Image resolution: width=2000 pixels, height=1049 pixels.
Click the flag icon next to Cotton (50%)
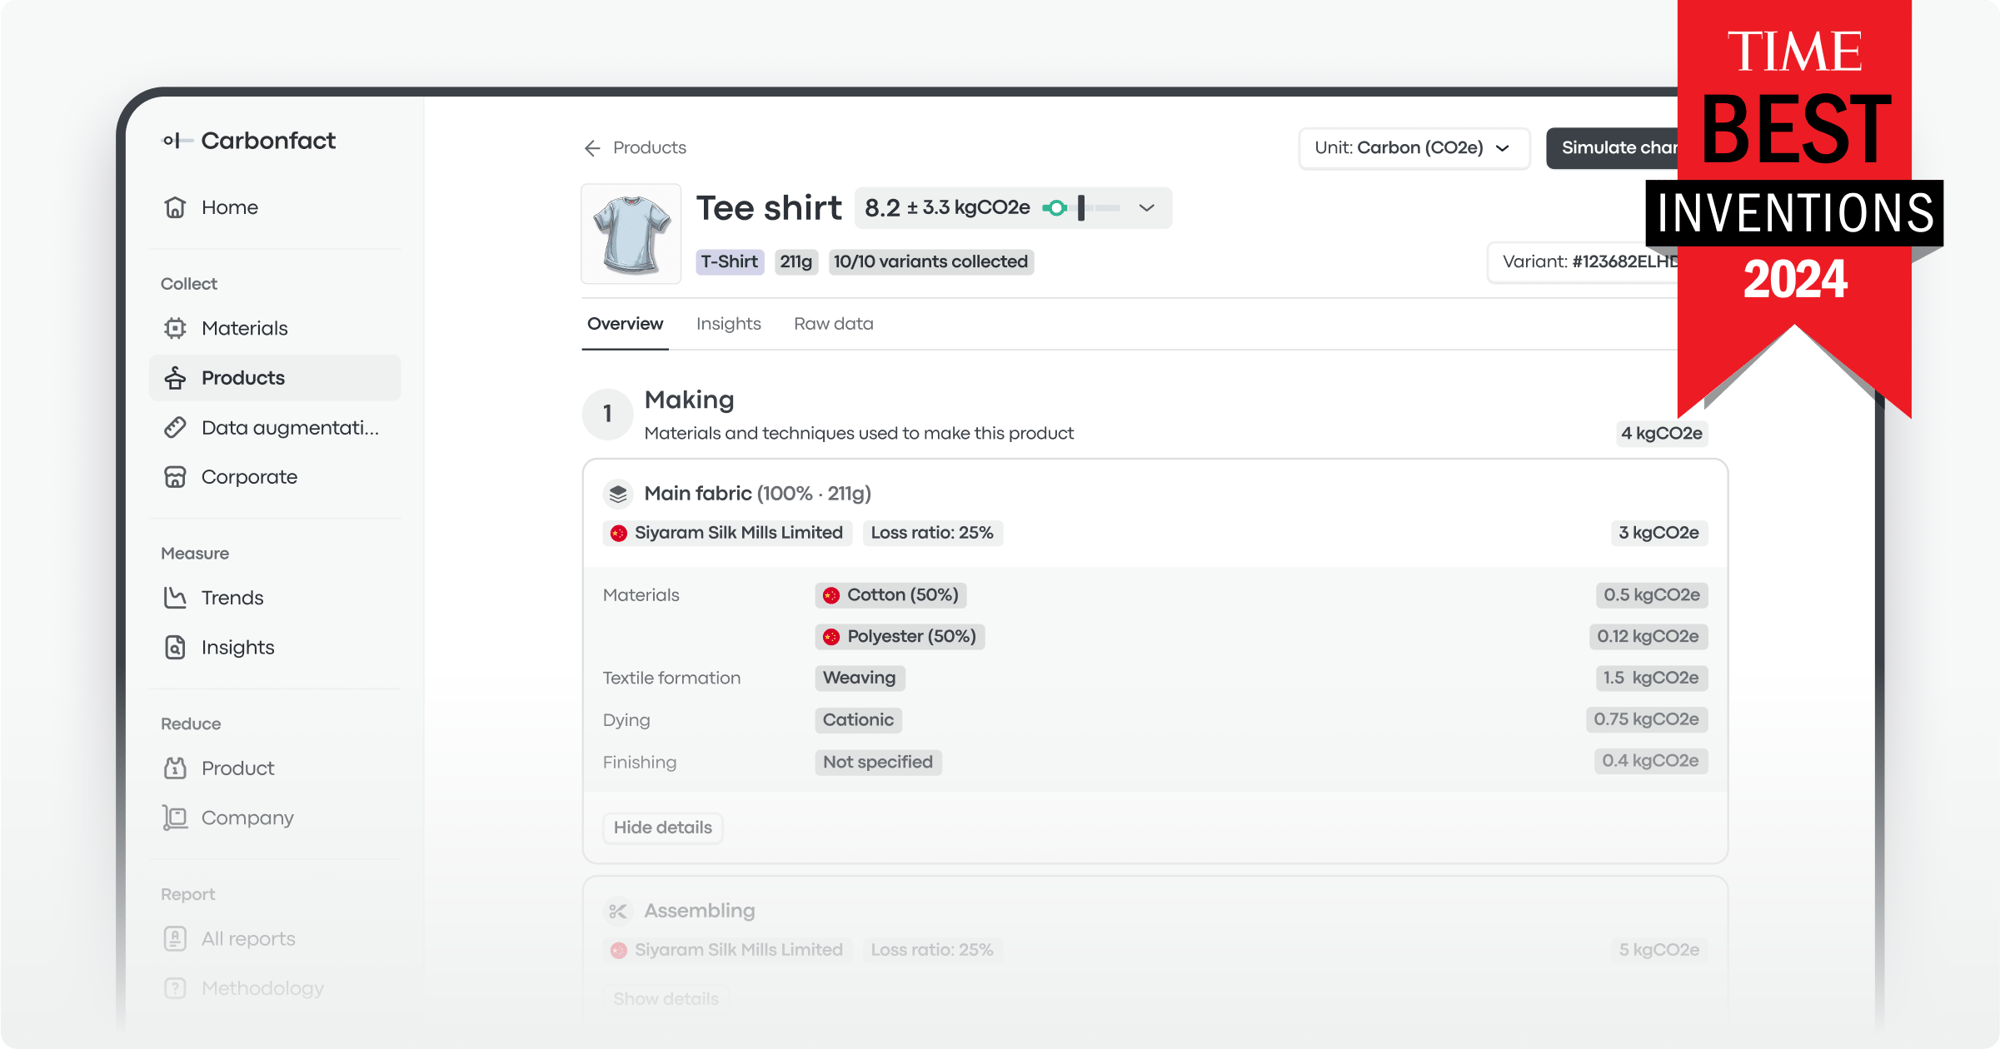(x=831, y=596)
